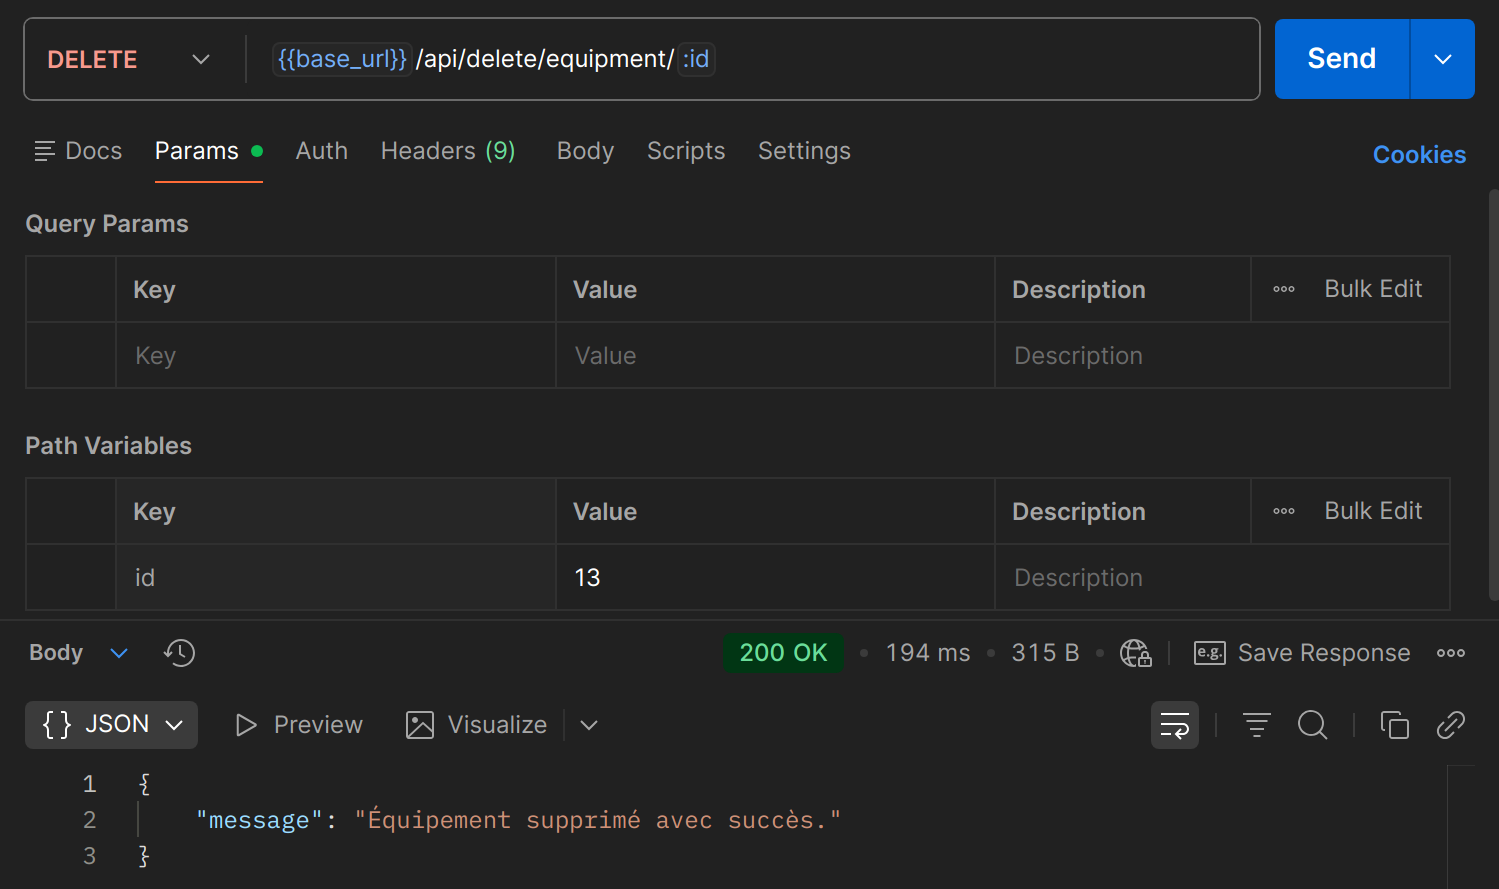Click the empty query param Value field

[x=775, y=356]
